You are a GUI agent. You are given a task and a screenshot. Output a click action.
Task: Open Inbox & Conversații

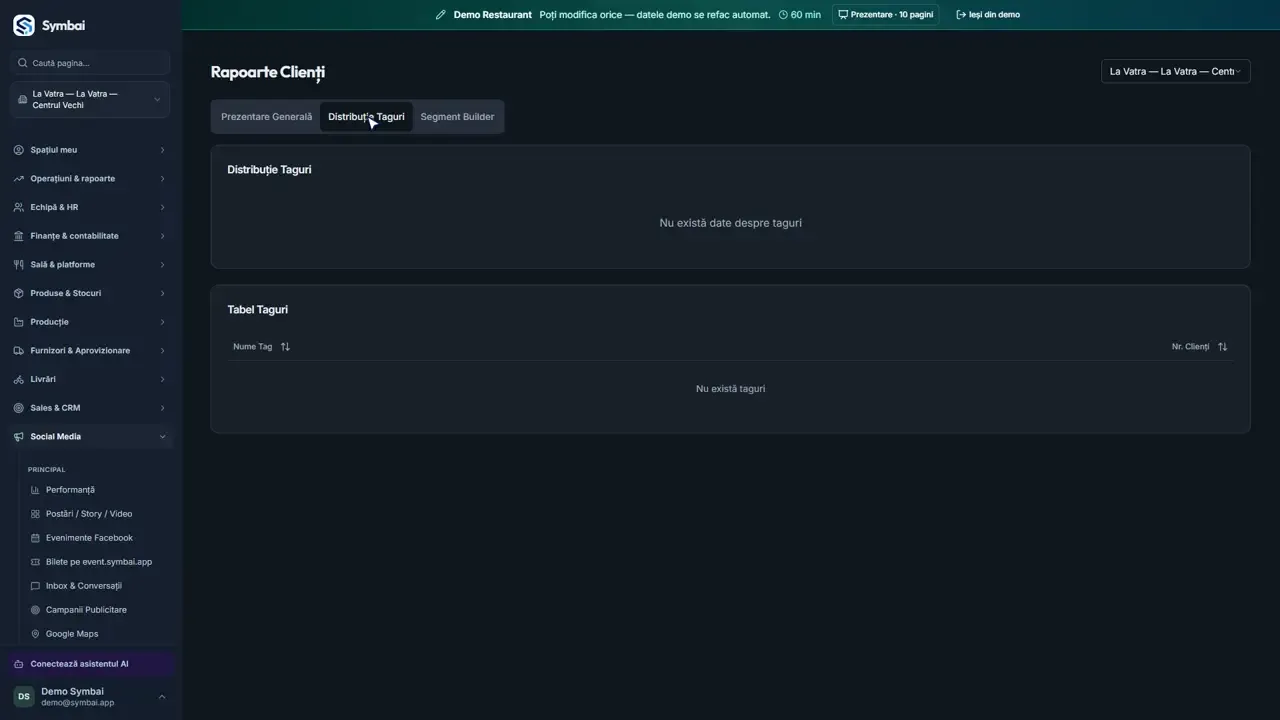(84, 586)
